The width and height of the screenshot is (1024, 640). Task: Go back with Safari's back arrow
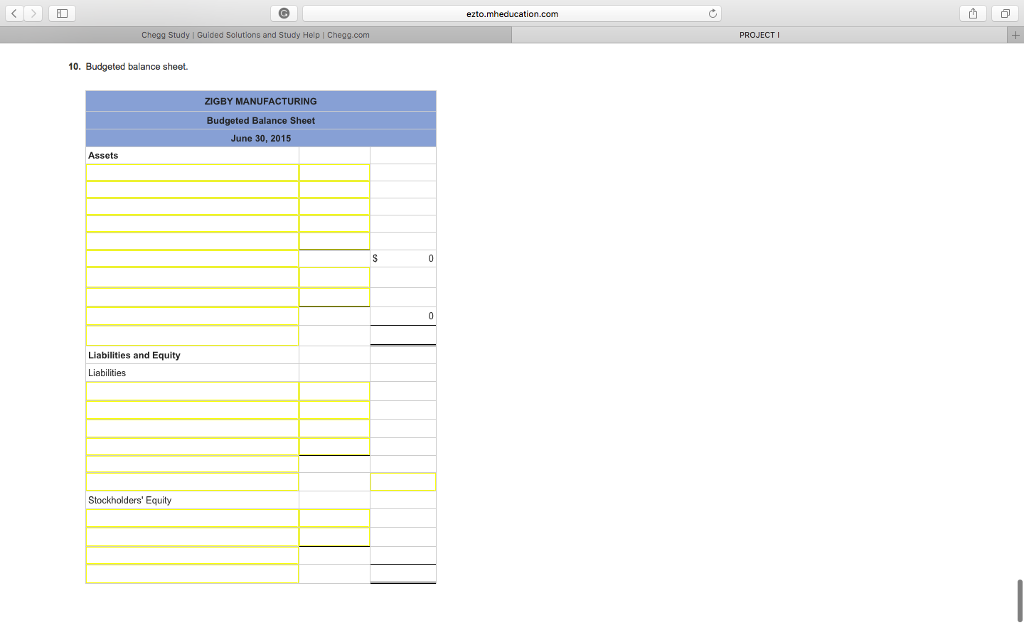tap(14, 13)
